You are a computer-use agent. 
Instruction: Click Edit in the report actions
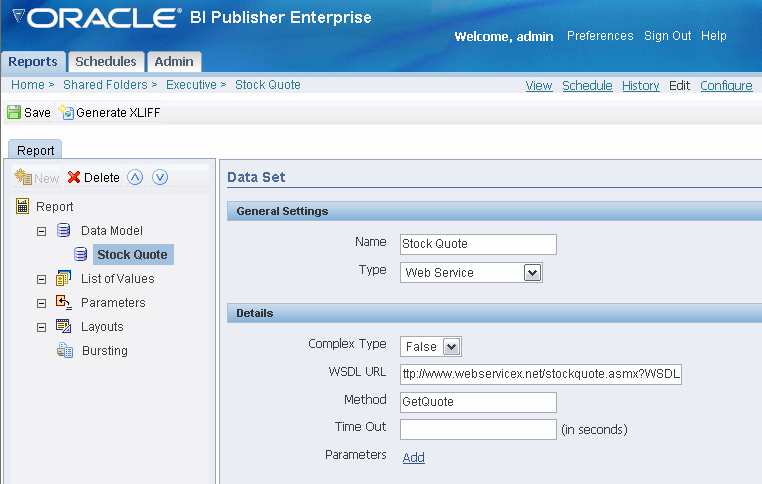pos(679,86)
